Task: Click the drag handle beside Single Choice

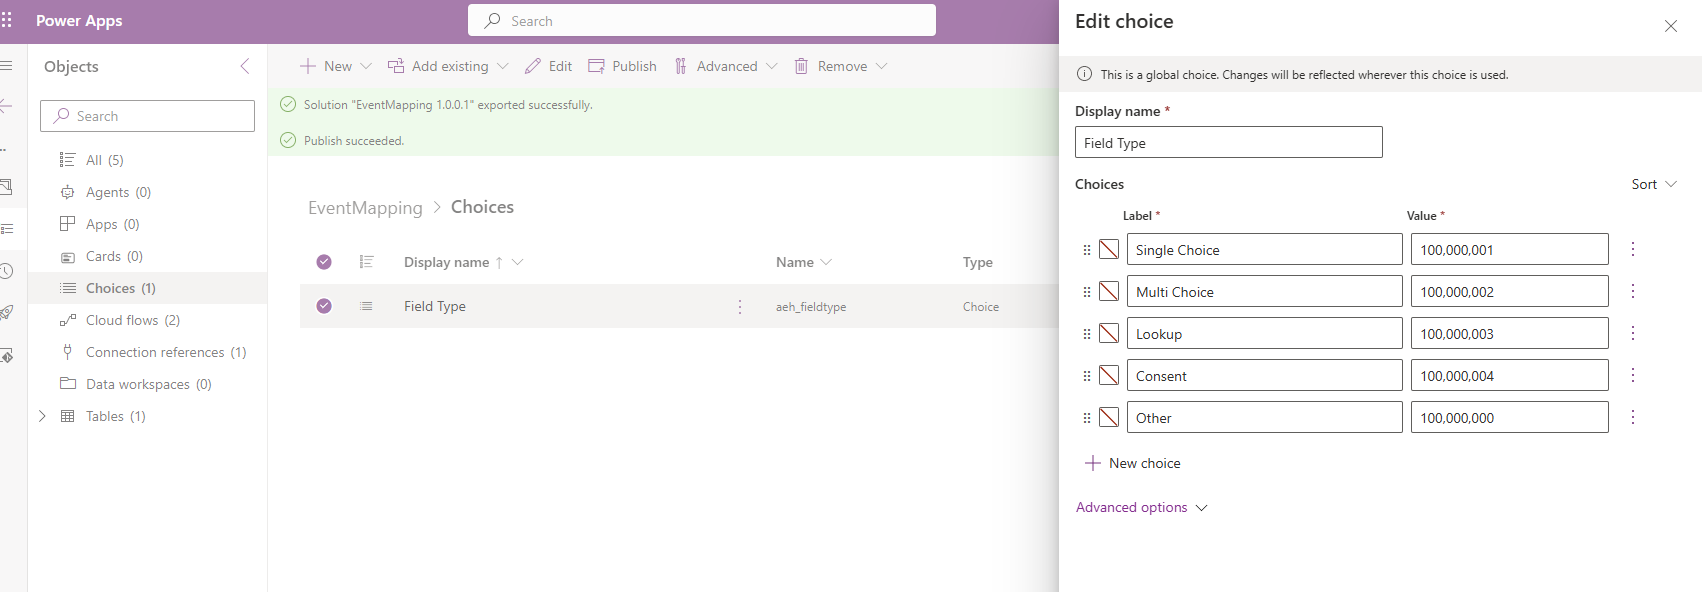Action: click(x=1087, y=250)
